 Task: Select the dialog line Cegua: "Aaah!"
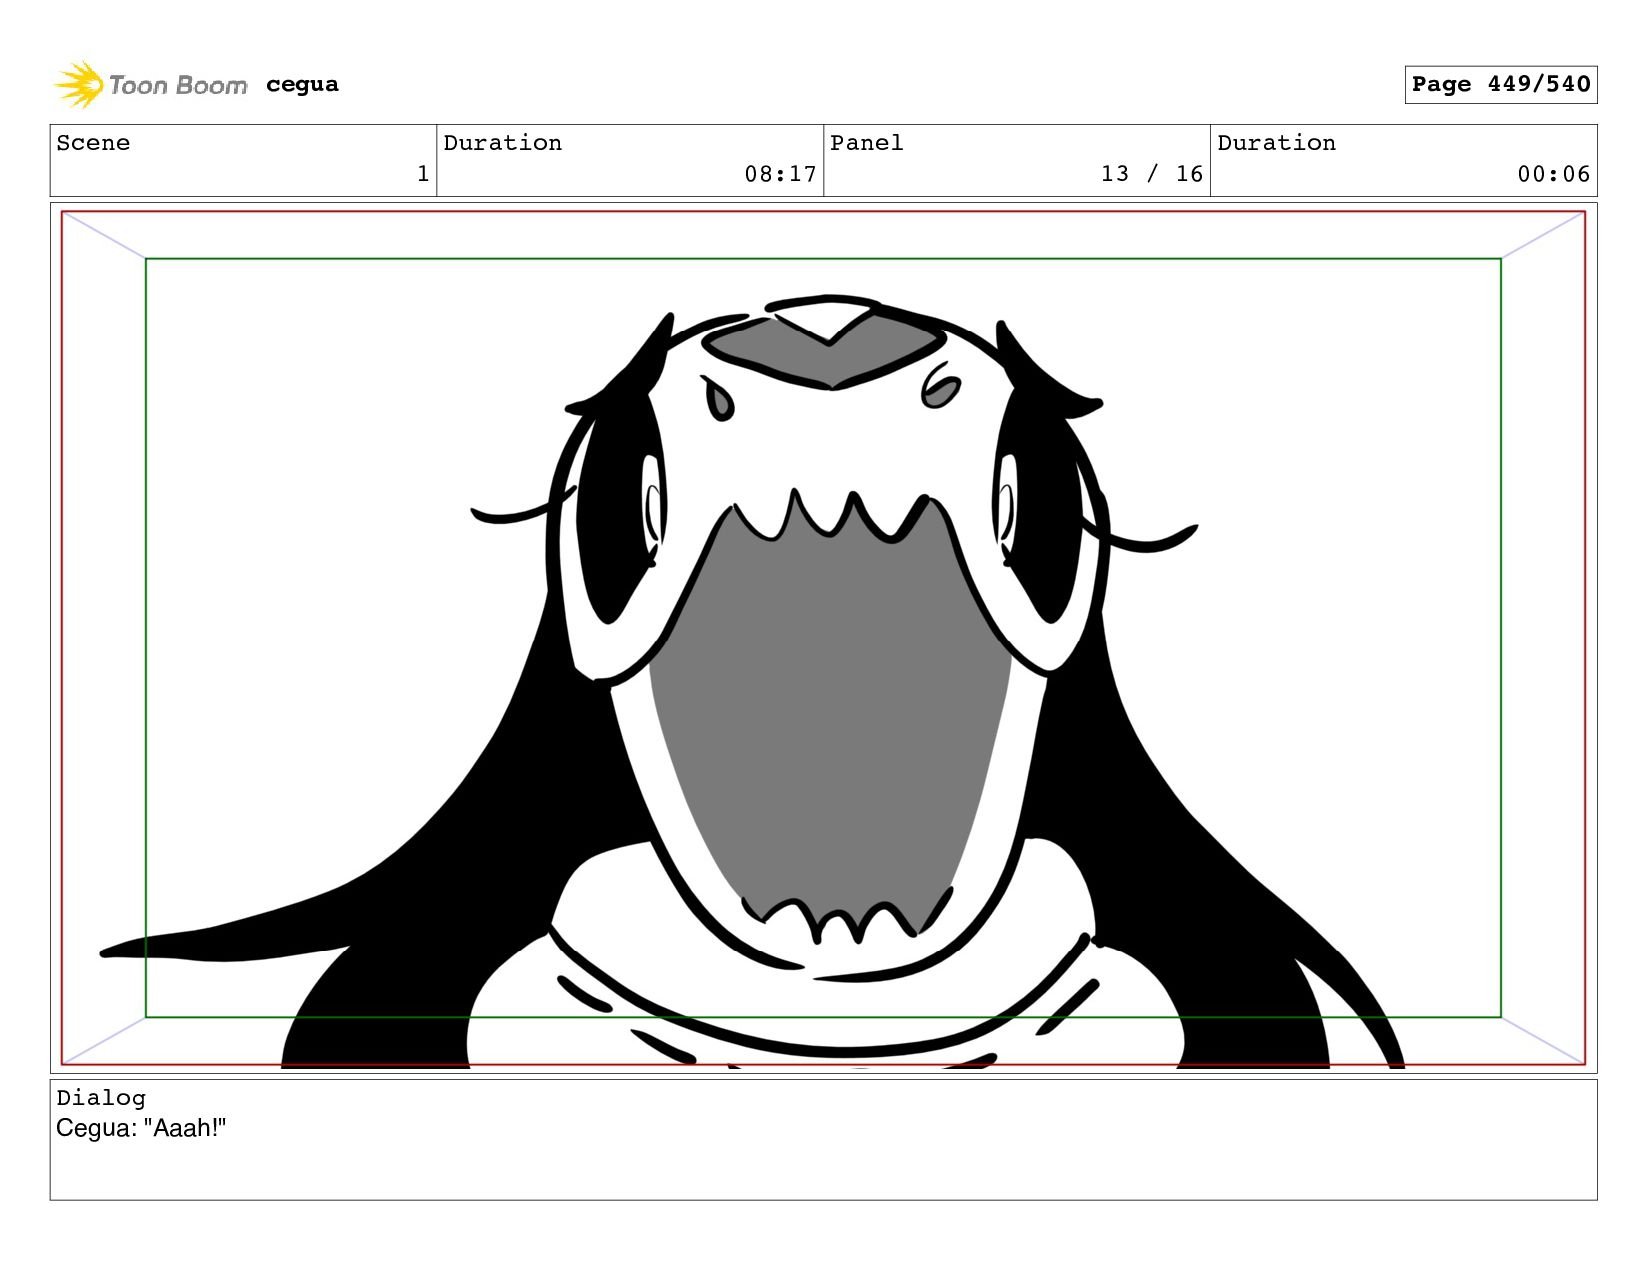[141, 1128]
